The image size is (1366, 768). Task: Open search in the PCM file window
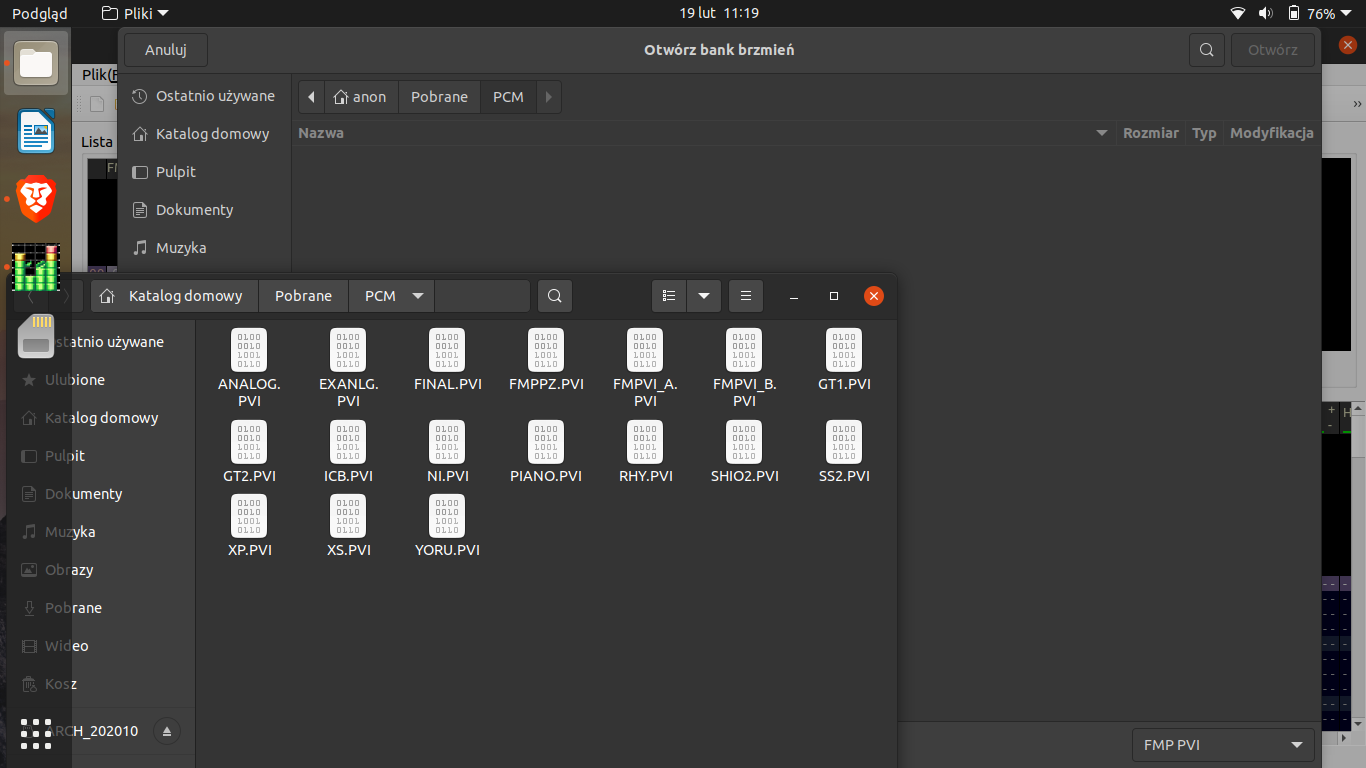tap(554, 296)
